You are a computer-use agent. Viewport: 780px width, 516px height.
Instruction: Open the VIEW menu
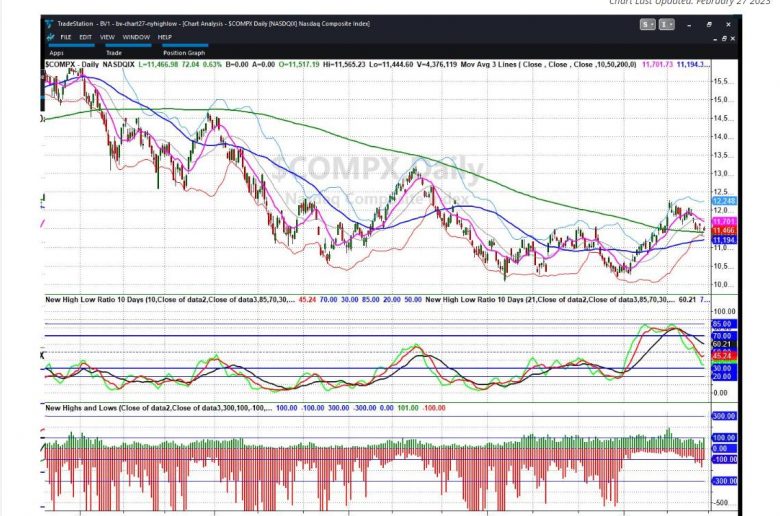(x=107, y=37)
